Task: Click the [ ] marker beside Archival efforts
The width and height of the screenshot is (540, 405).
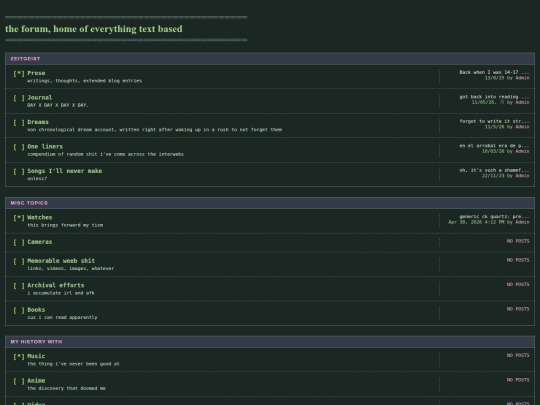Action: (x=19, y=285)
